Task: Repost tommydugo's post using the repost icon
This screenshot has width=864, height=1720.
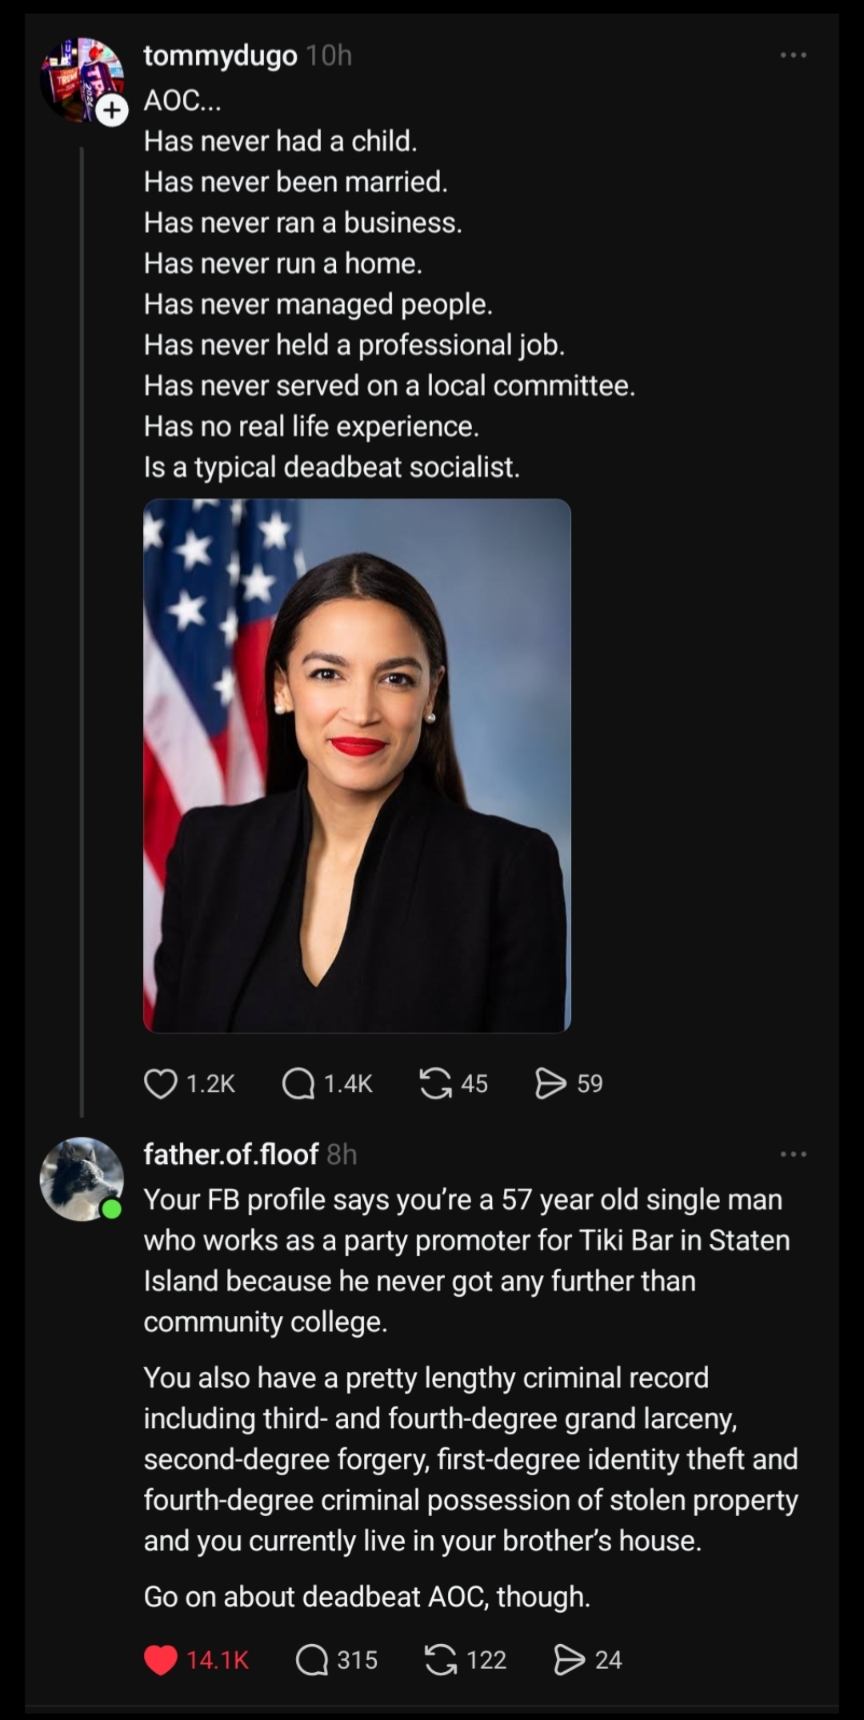Action: 435,1083
